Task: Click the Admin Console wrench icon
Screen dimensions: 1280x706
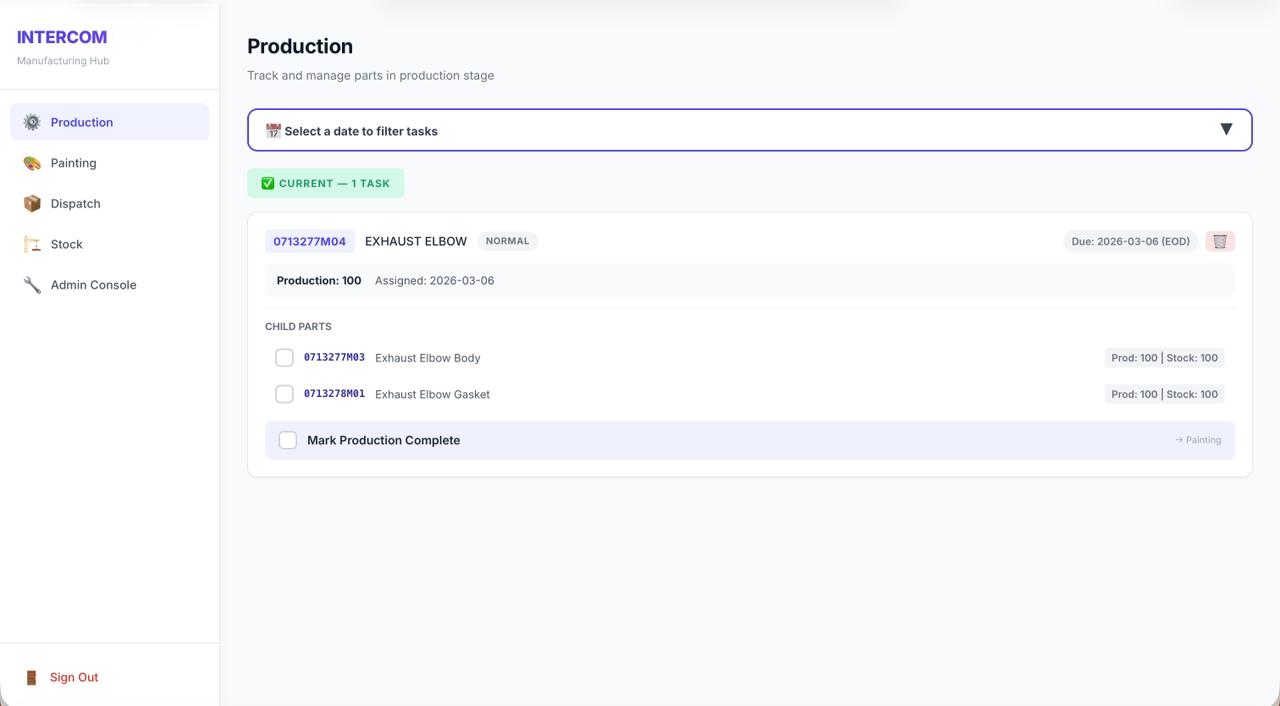Action: click(x=32, y=285)
